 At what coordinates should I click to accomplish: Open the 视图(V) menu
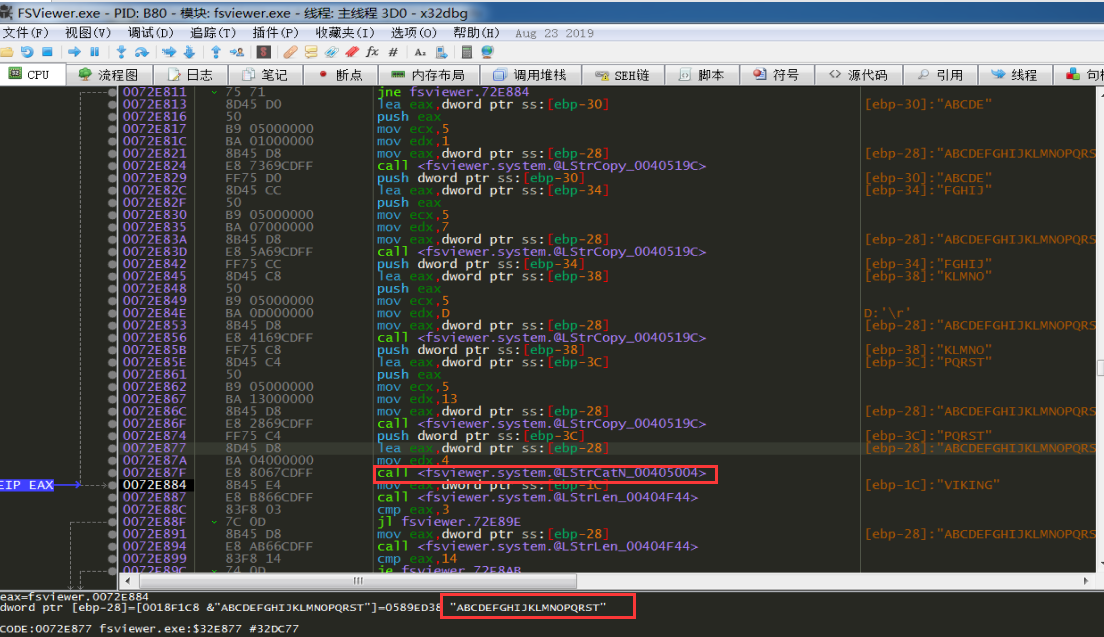click(x=88, y=32)
